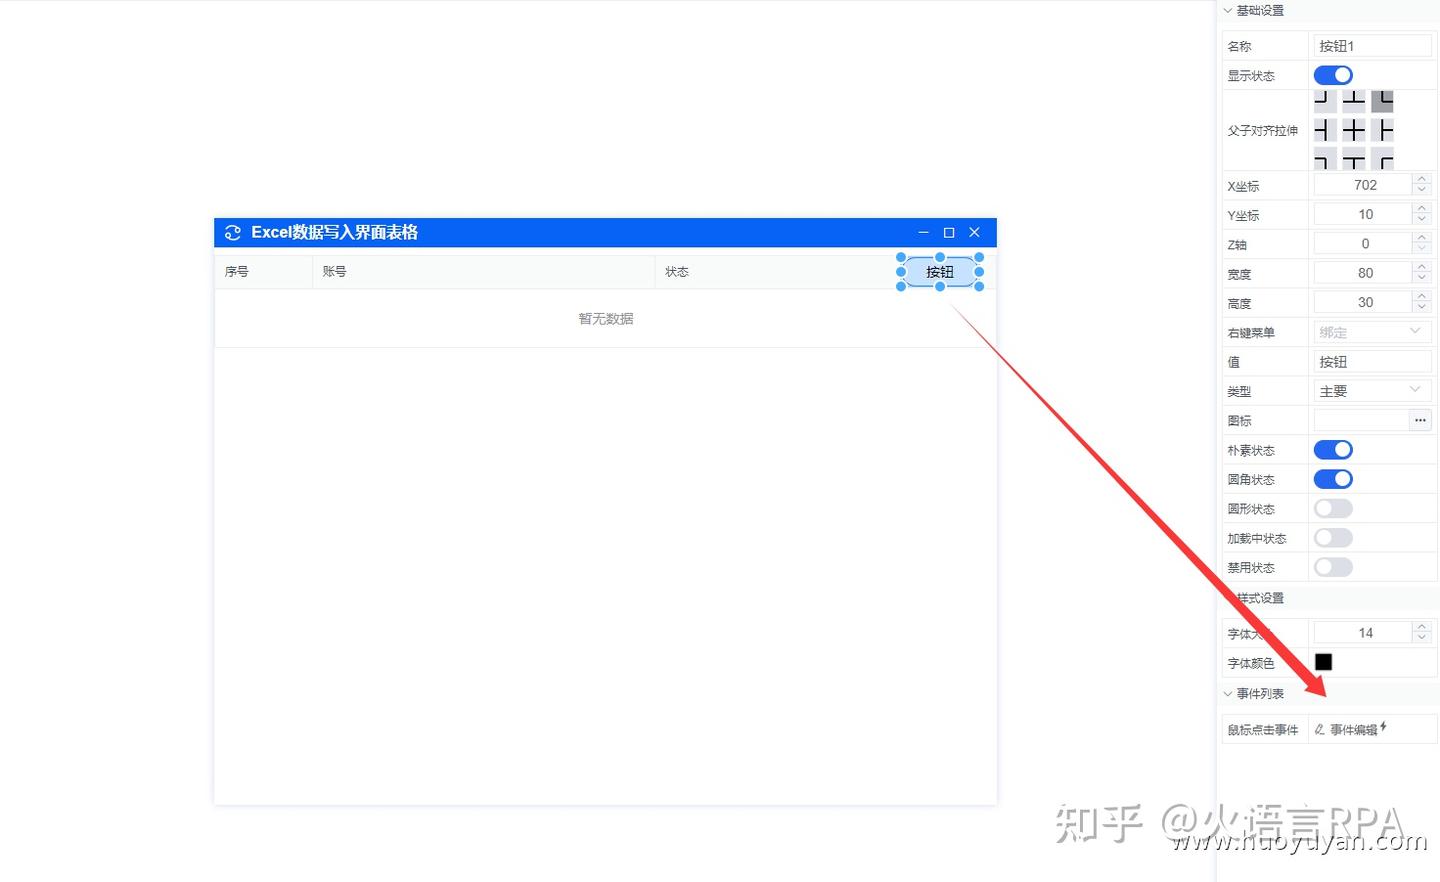Decrease the 高度 value with down arrow
1440x882 pixels.
click(1422, 307)
